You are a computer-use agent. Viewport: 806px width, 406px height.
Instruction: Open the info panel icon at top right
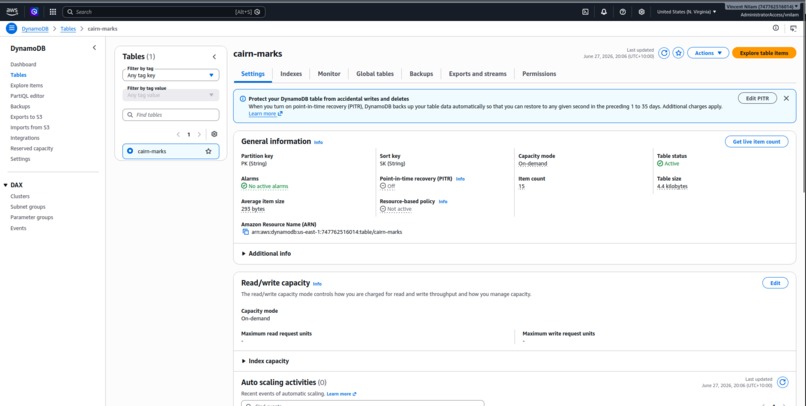pyautogui.click(x=776, y=28)
